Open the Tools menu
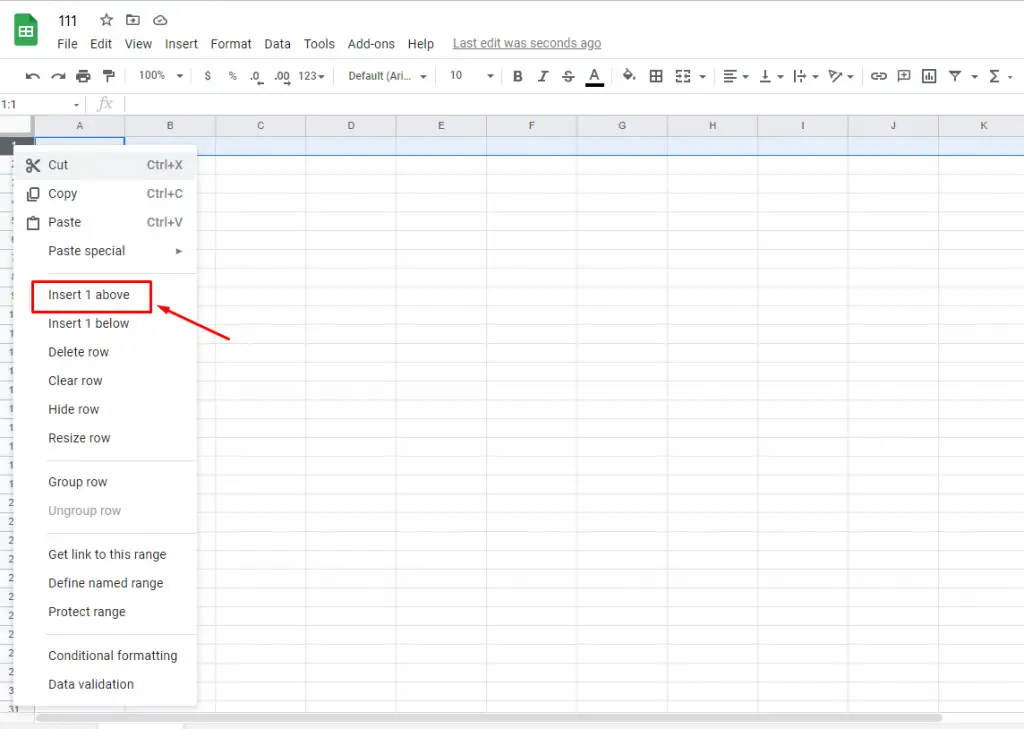The height and width of the screenshot is (729, 1024). tap(319, 44)
